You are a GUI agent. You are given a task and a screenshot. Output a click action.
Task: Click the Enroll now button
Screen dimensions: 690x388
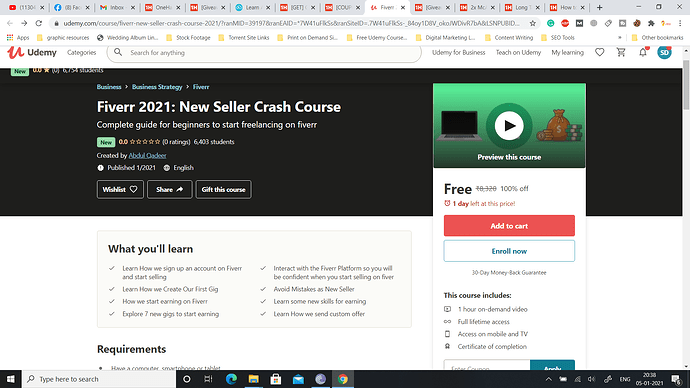coord(509,251)
